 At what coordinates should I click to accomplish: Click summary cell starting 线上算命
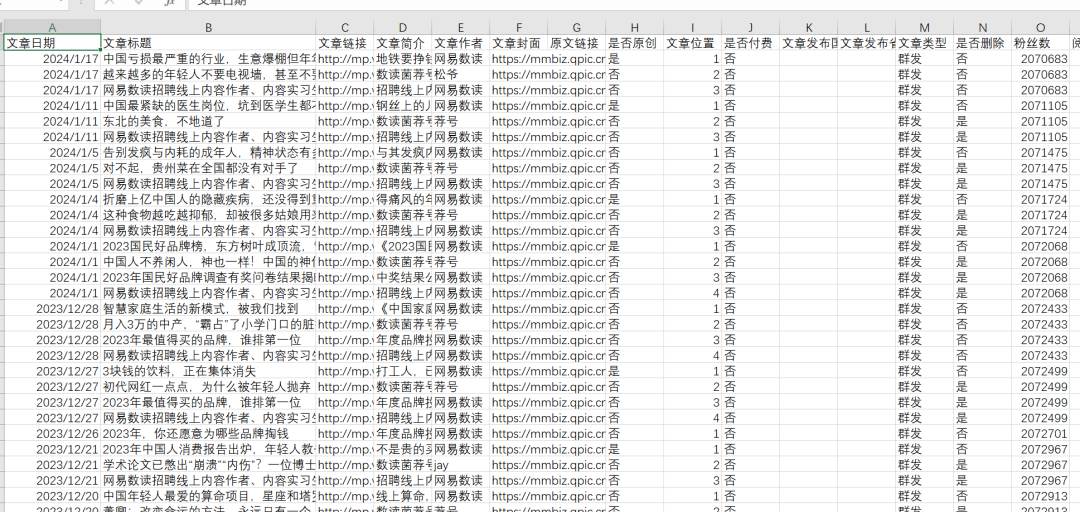(x=403, y=496)
